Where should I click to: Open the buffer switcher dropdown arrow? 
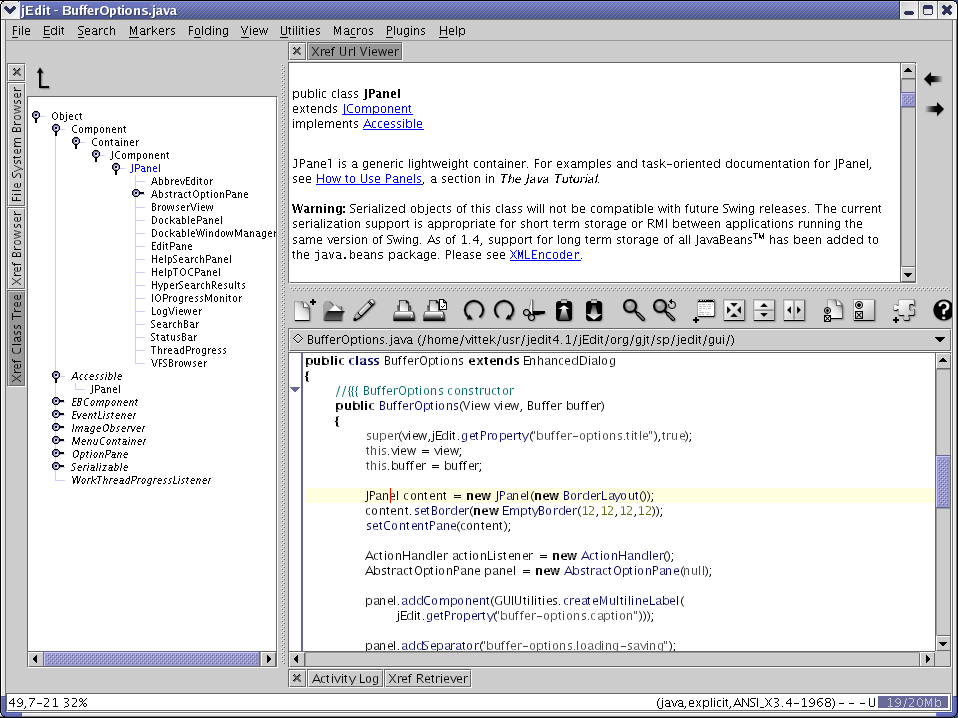[x=940, y=340]
